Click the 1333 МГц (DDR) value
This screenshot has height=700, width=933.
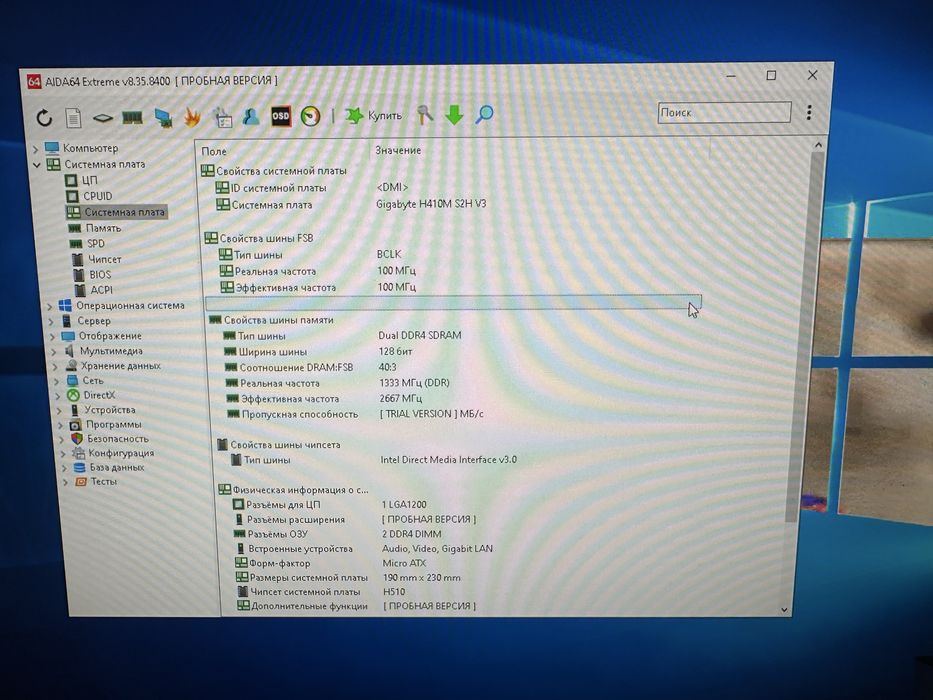414,383
